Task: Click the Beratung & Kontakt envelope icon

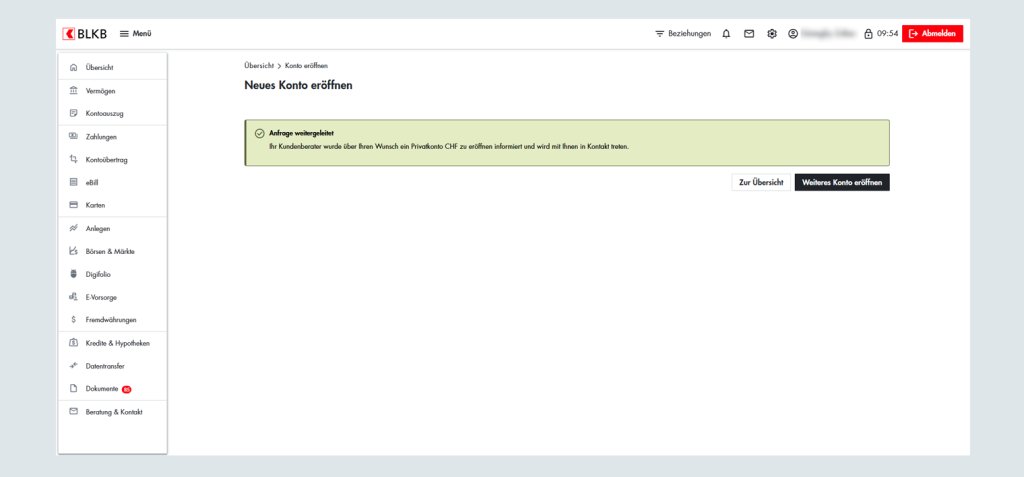Action: coord(73,412)
